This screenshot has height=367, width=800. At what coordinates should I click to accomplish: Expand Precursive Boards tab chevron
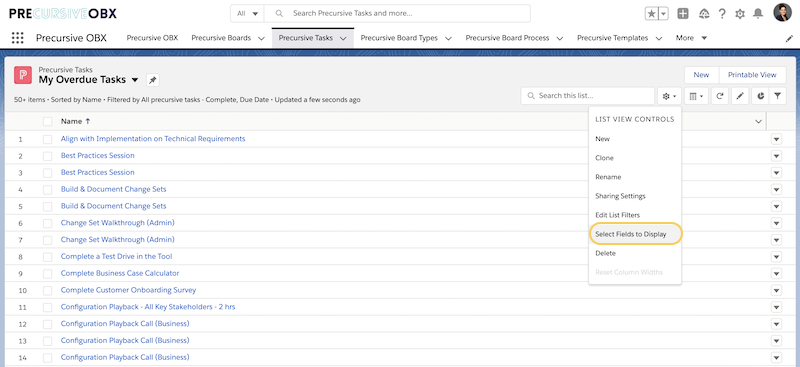pyautogui.click(x=261, y=38)
